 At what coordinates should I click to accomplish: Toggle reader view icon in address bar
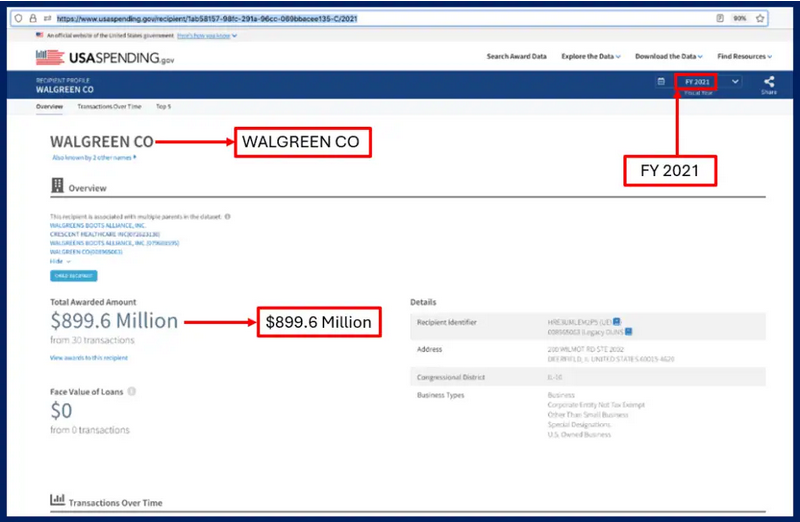(x=720, y=18)
